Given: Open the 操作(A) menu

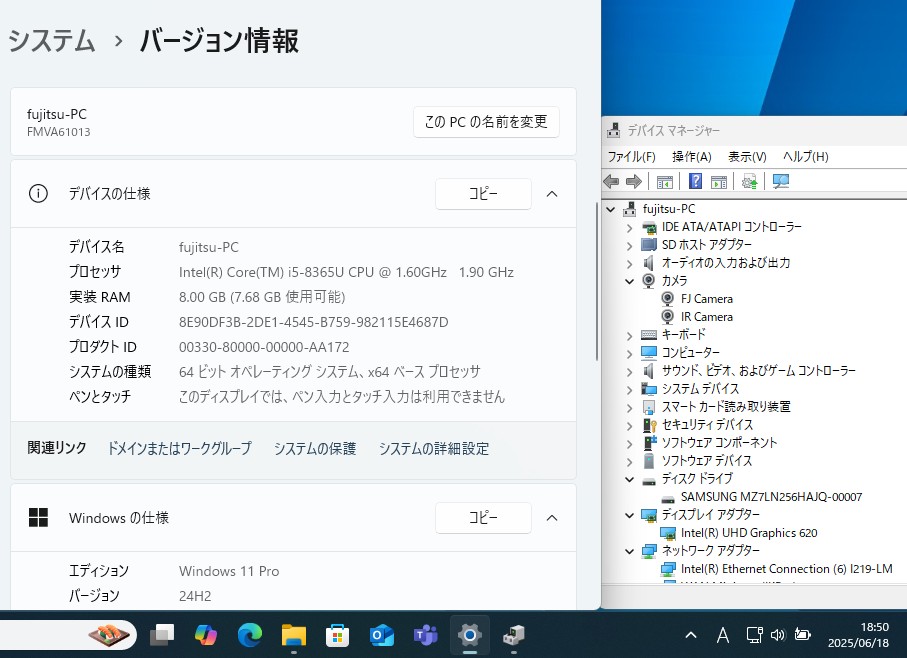Looking at the screenshot, I should tap(692, 157).
